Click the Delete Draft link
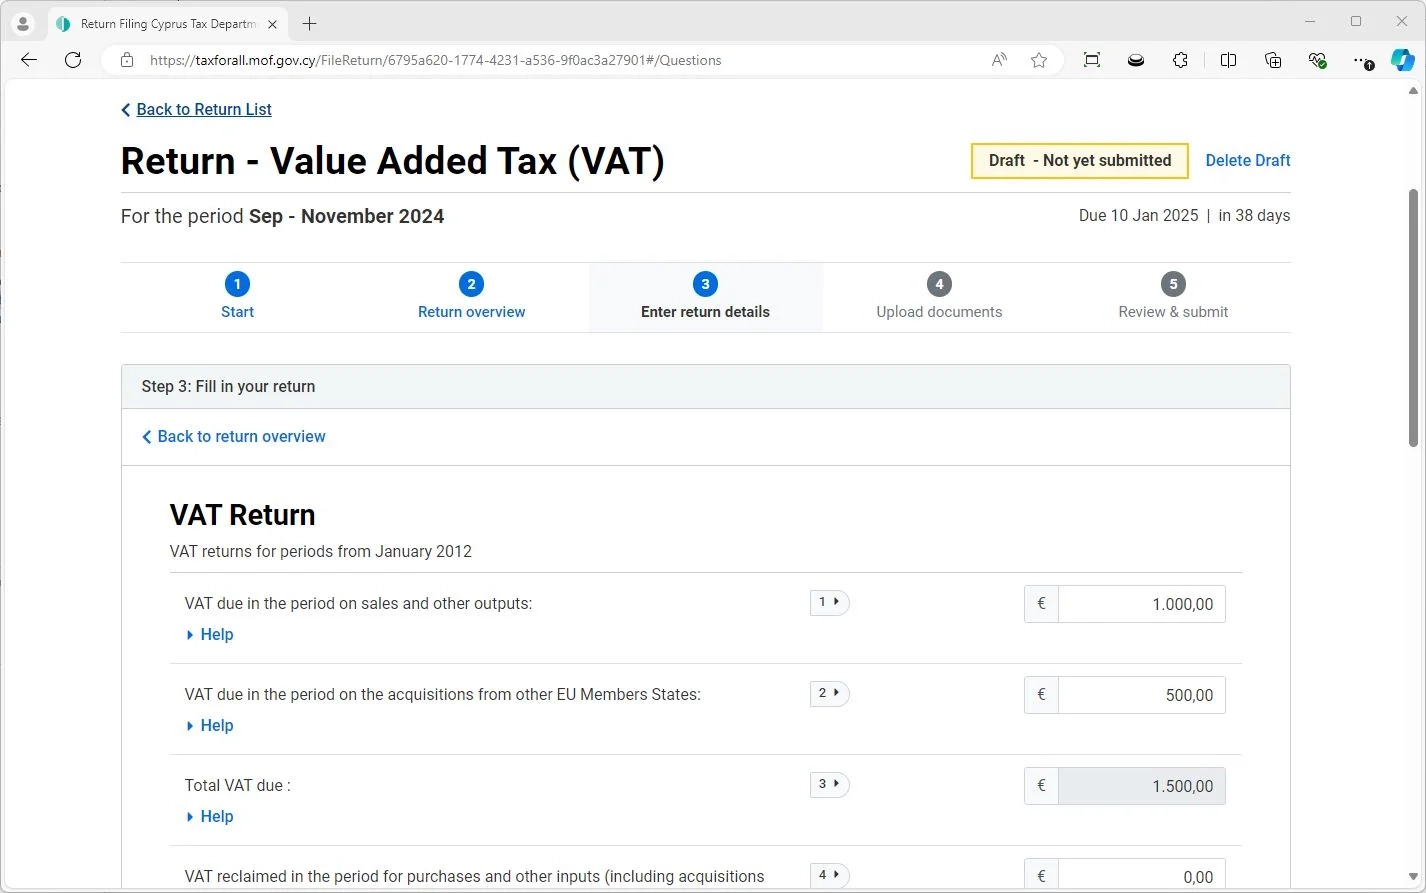The height and width of the screenshot is (893, 1426). (1247, 161)
